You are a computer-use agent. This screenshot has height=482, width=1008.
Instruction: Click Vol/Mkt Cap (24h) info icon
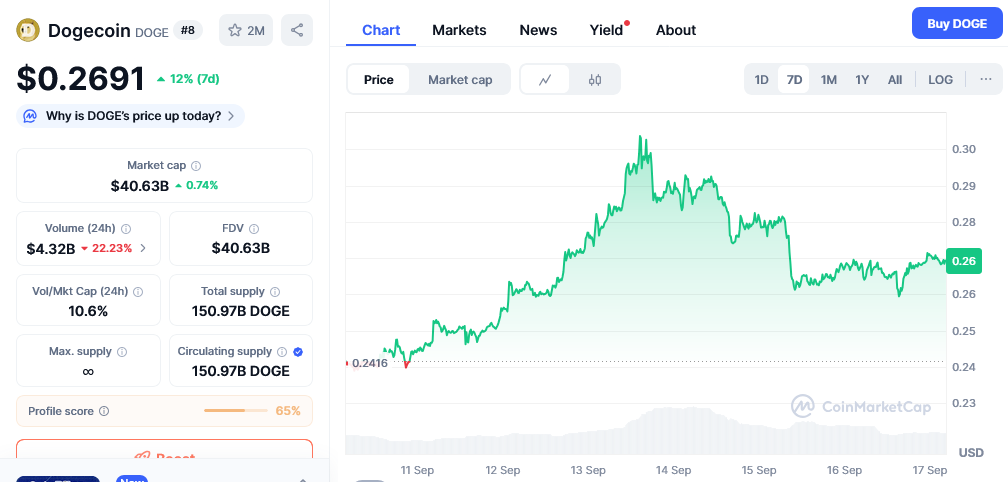point(138,292)
